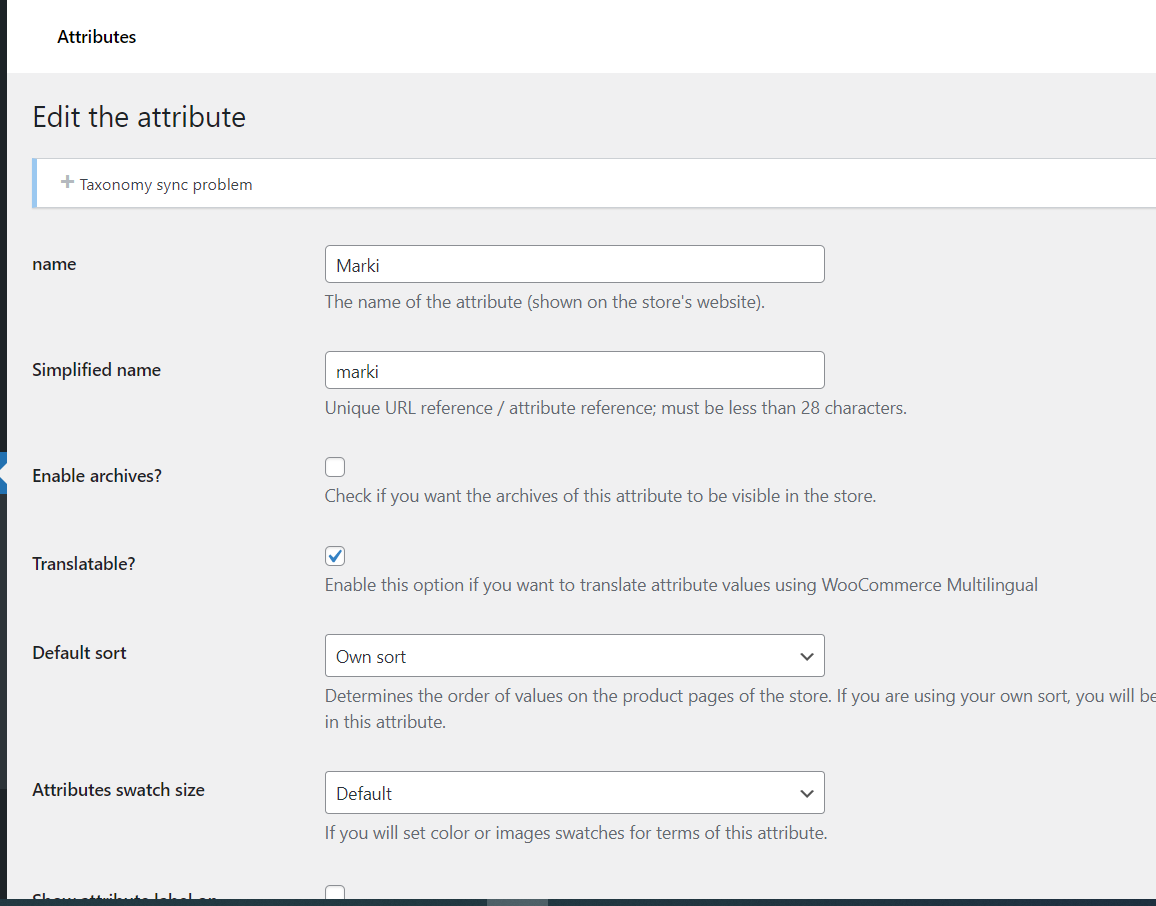Tick the Show attribute label checkbox
This screenshot has width=1156, height=906.
point(335,894)
